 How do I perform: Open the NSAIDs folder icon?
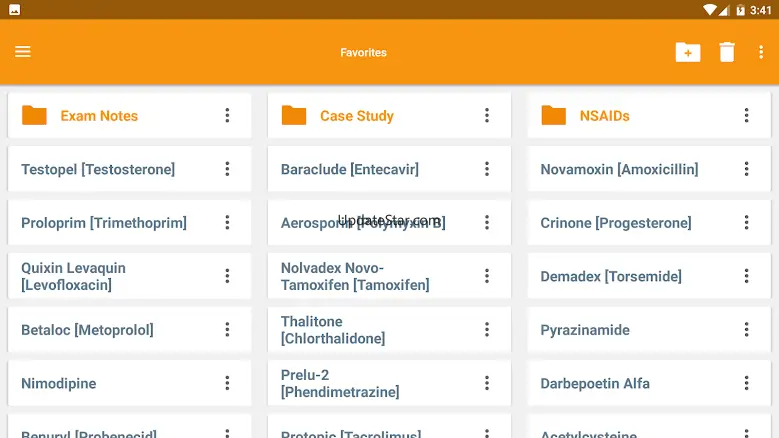553,115
